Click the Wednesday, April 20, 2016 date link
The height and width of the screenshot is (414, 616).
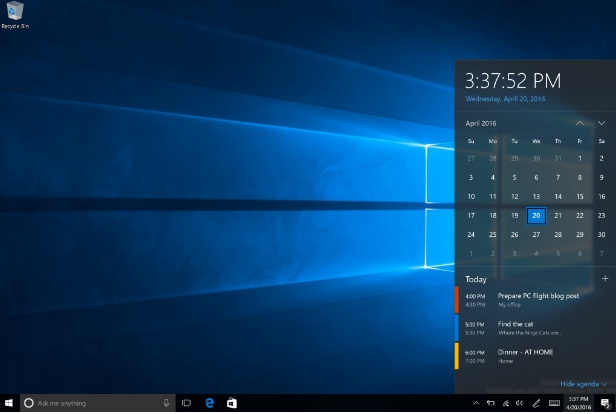tap(506, 99)
